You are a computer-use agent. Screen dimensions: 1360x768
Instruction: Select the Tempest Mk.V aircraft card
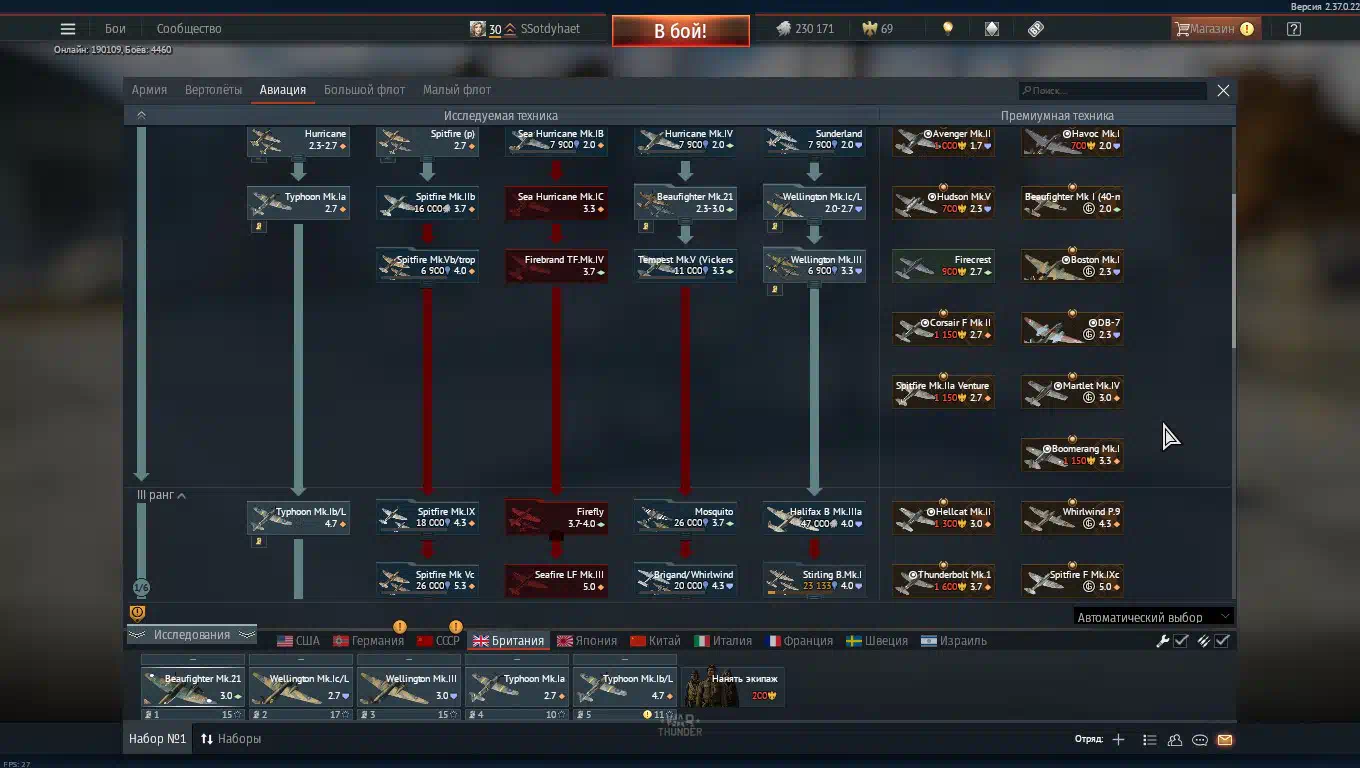point(685,265)
